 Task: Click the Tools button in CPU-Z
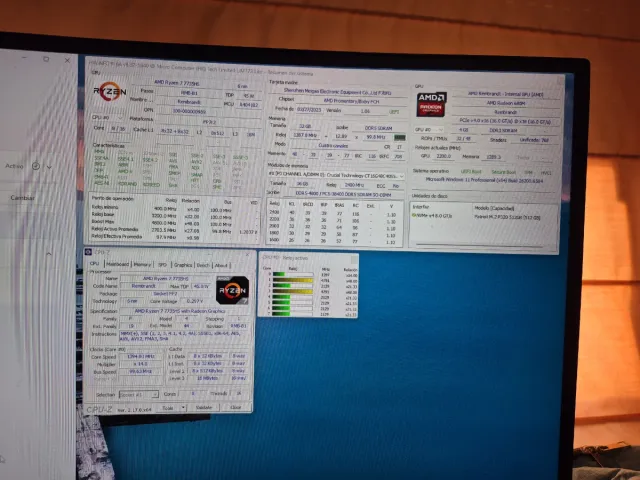pos(170,408)
